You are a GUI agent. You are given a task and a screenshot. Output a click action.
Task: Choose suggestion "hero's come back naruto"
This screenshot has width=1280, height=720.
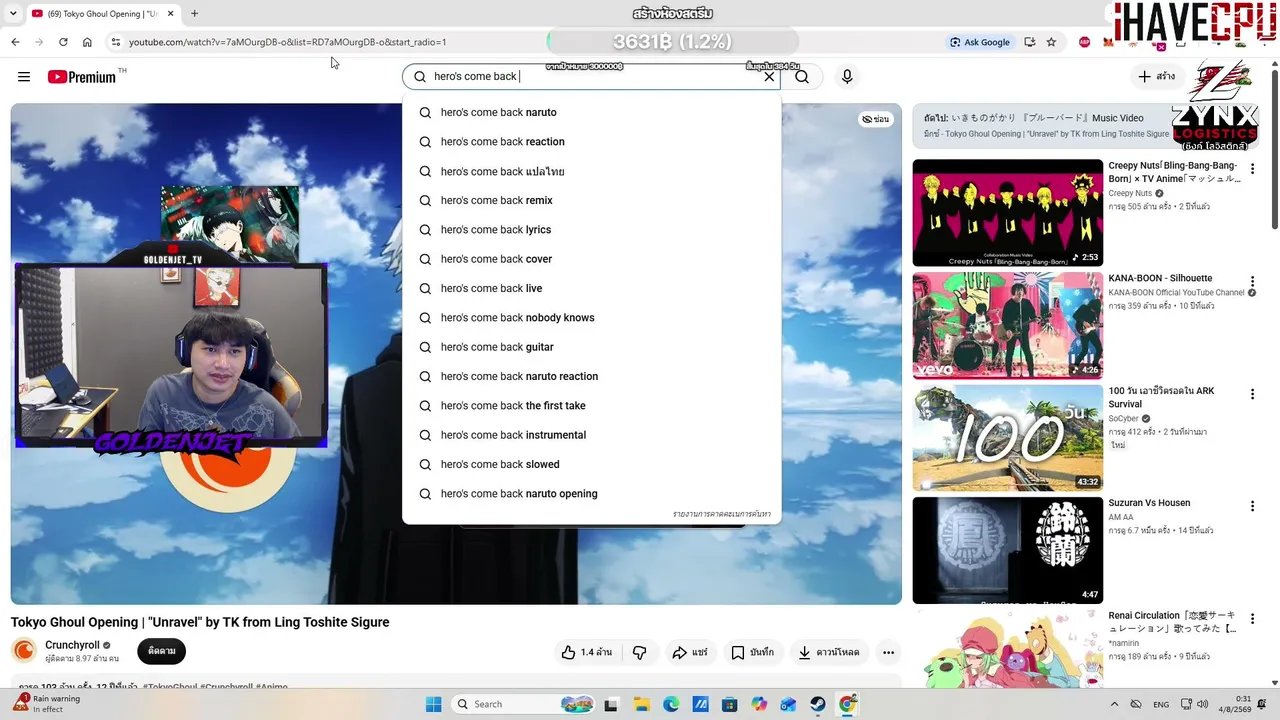[x=591, y=112]
